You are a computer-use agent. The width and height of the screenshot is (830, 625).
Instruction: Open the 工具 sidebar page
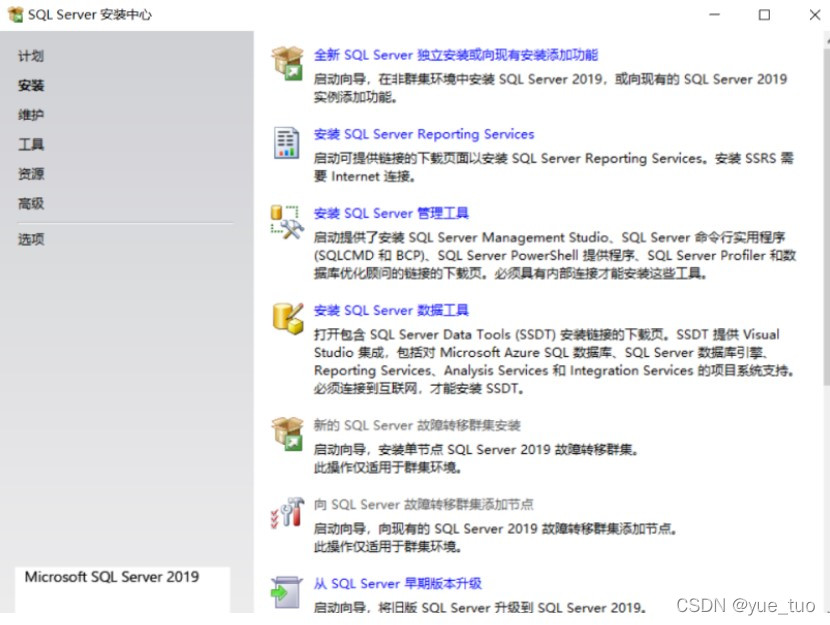click(x=31, y=144)
